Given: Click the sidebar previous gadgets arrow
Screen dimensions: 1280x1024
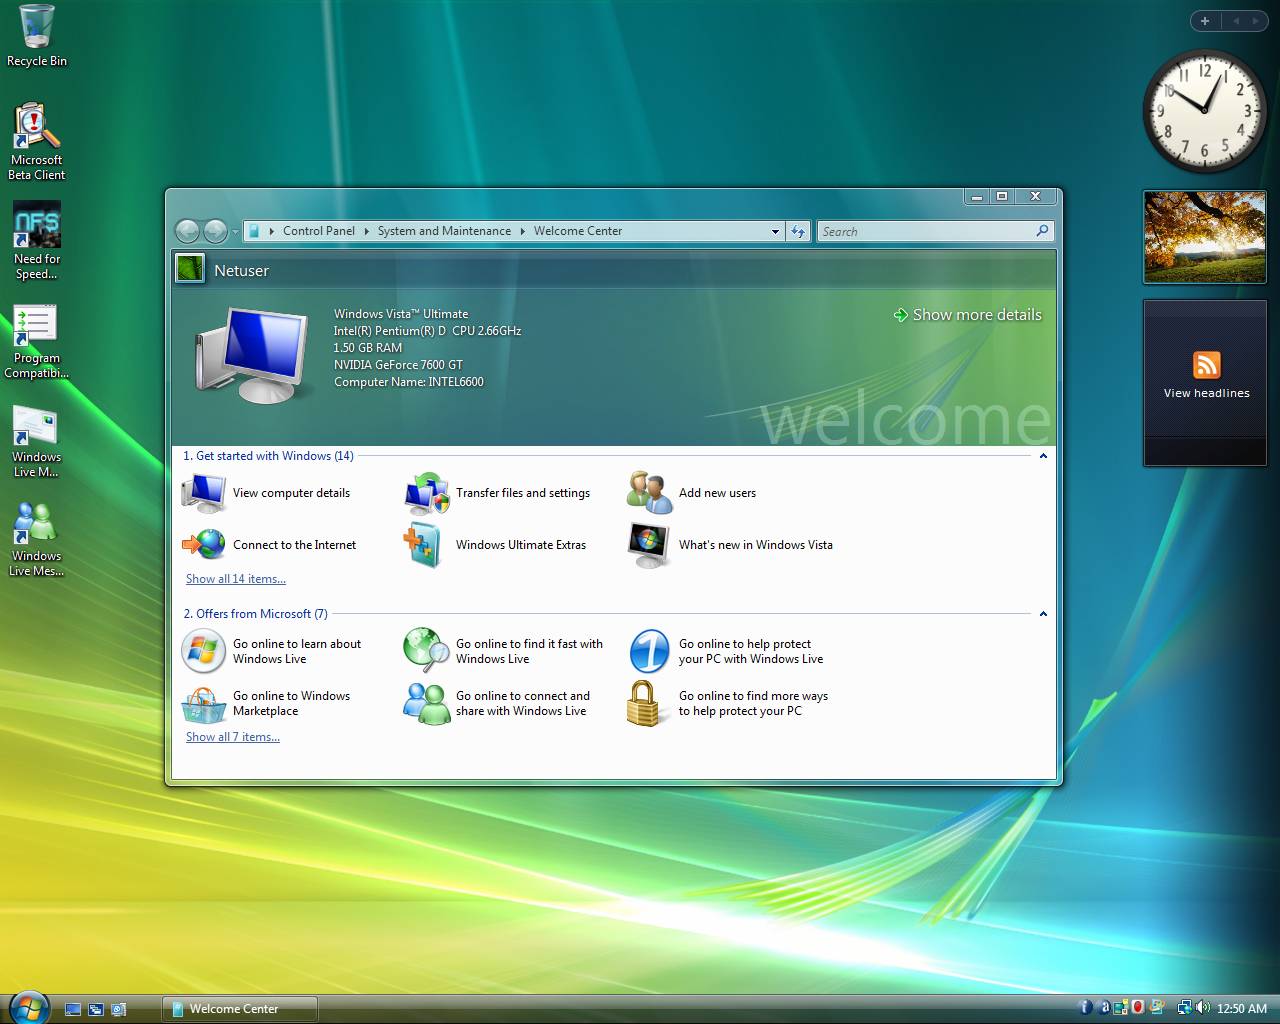Looking at the screenshot, I should (1236, 21).
